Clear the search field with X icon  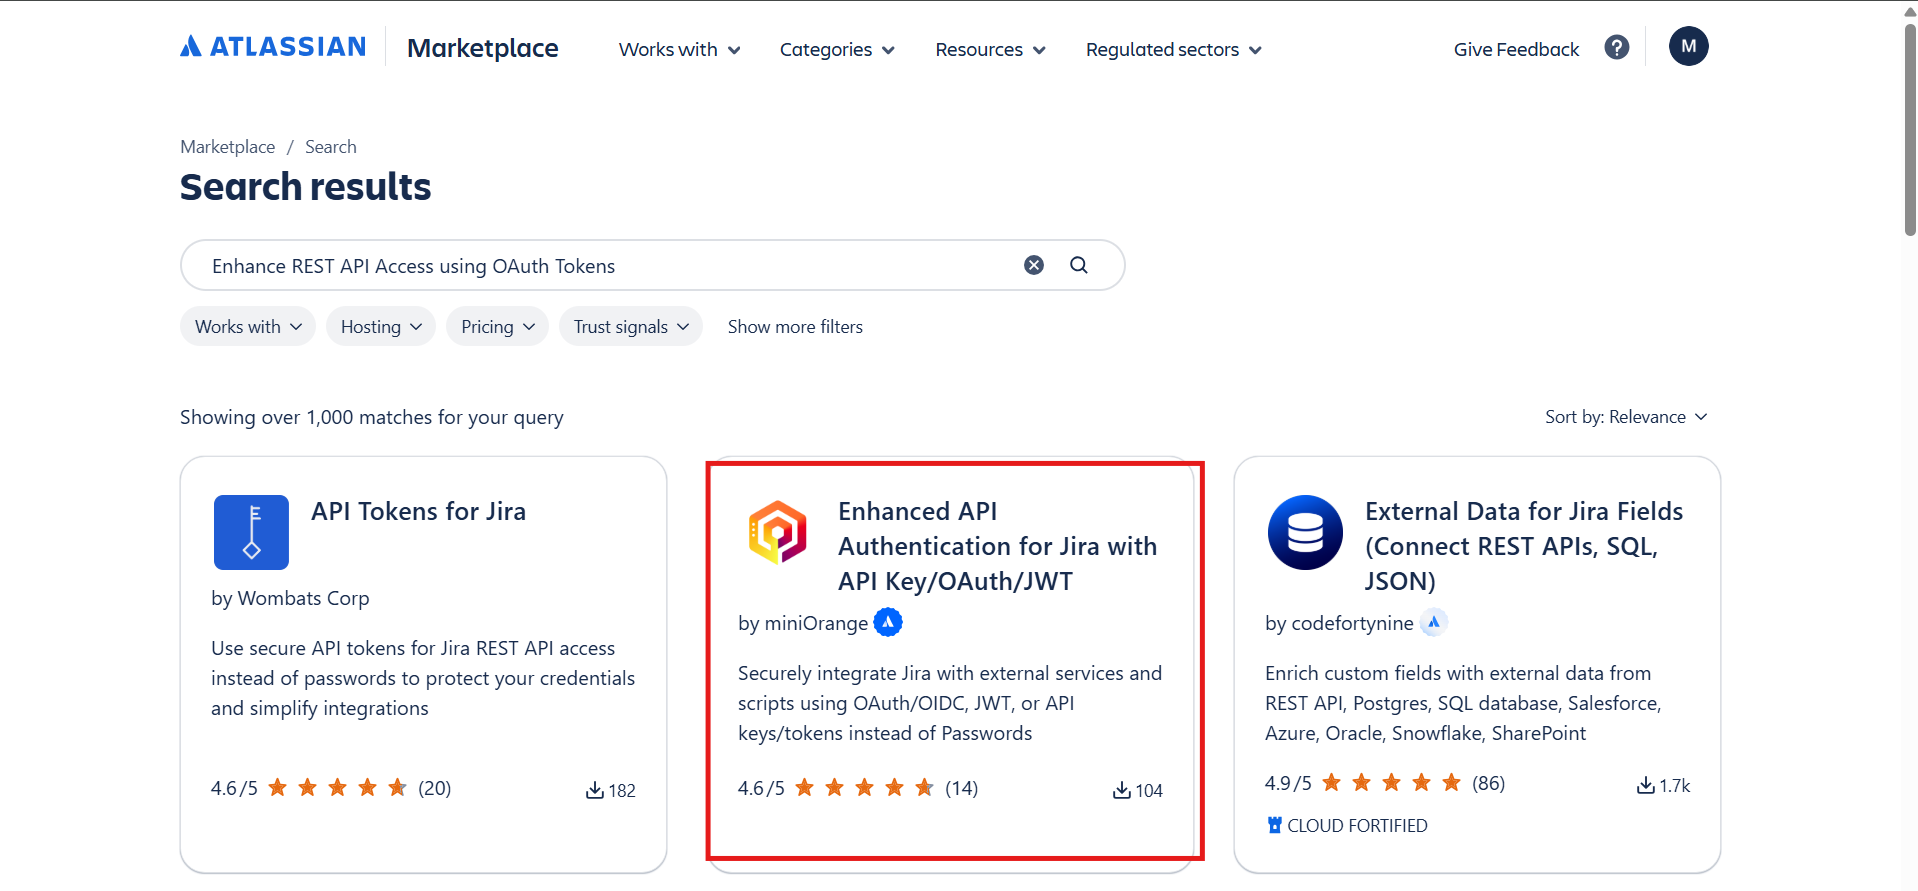click(1034, 265)
